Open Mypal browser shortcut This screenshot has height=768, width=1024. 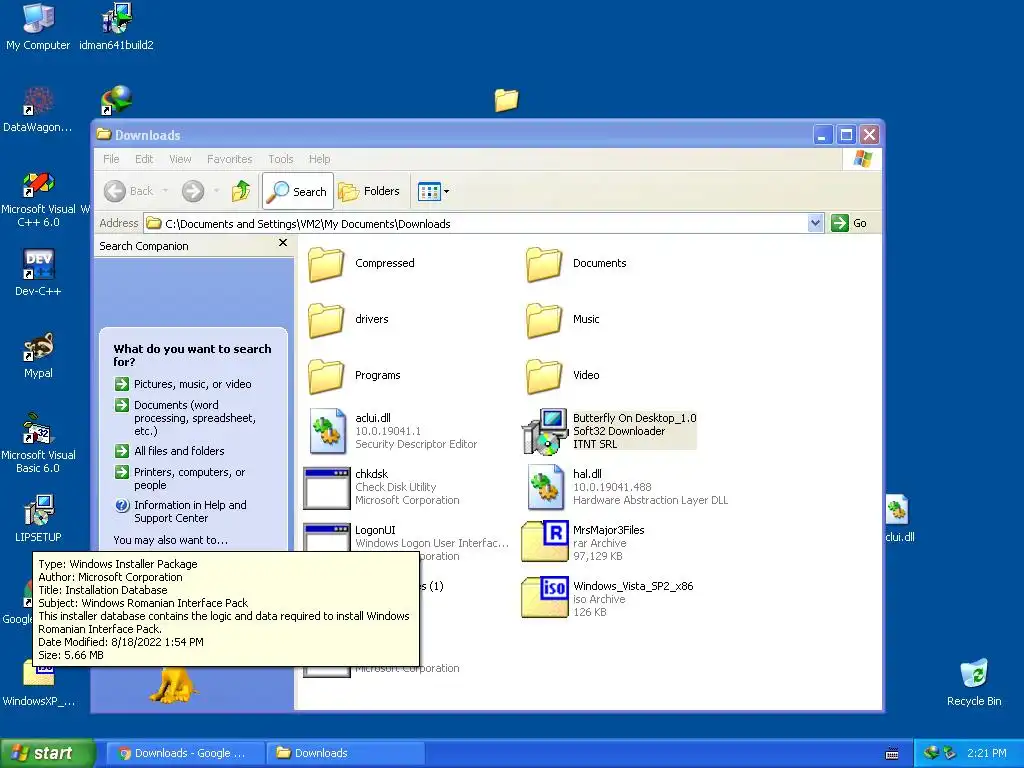coord(38,356)
